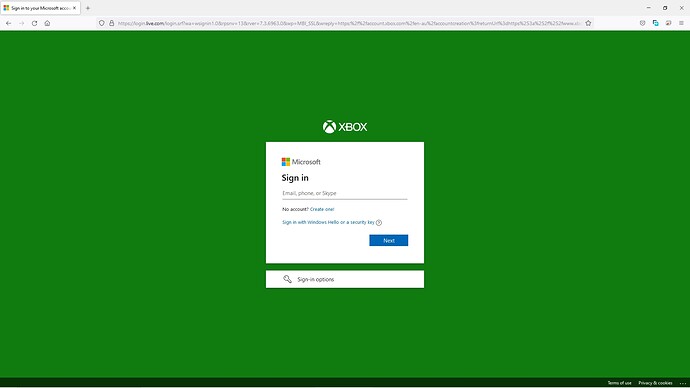Click the key icon in Sign-in options
This screenshot has width=690, height=388.
[287, 279]
